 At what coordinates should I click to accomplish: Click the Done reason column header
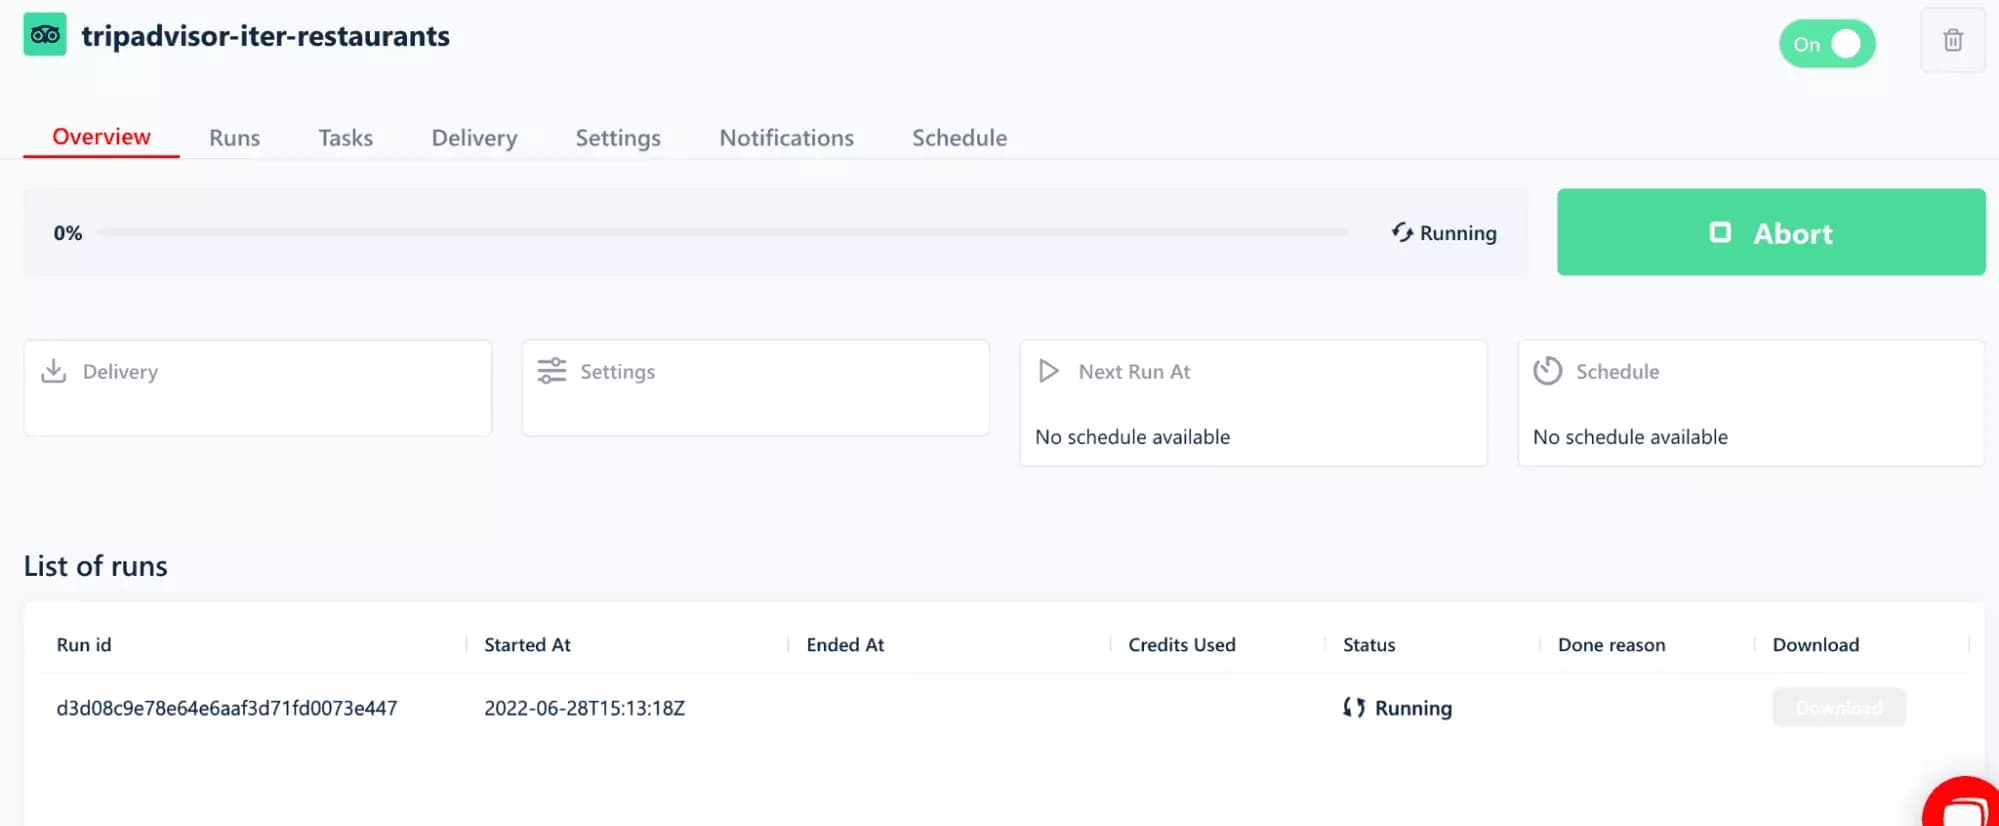click(x=1611, y=645)
